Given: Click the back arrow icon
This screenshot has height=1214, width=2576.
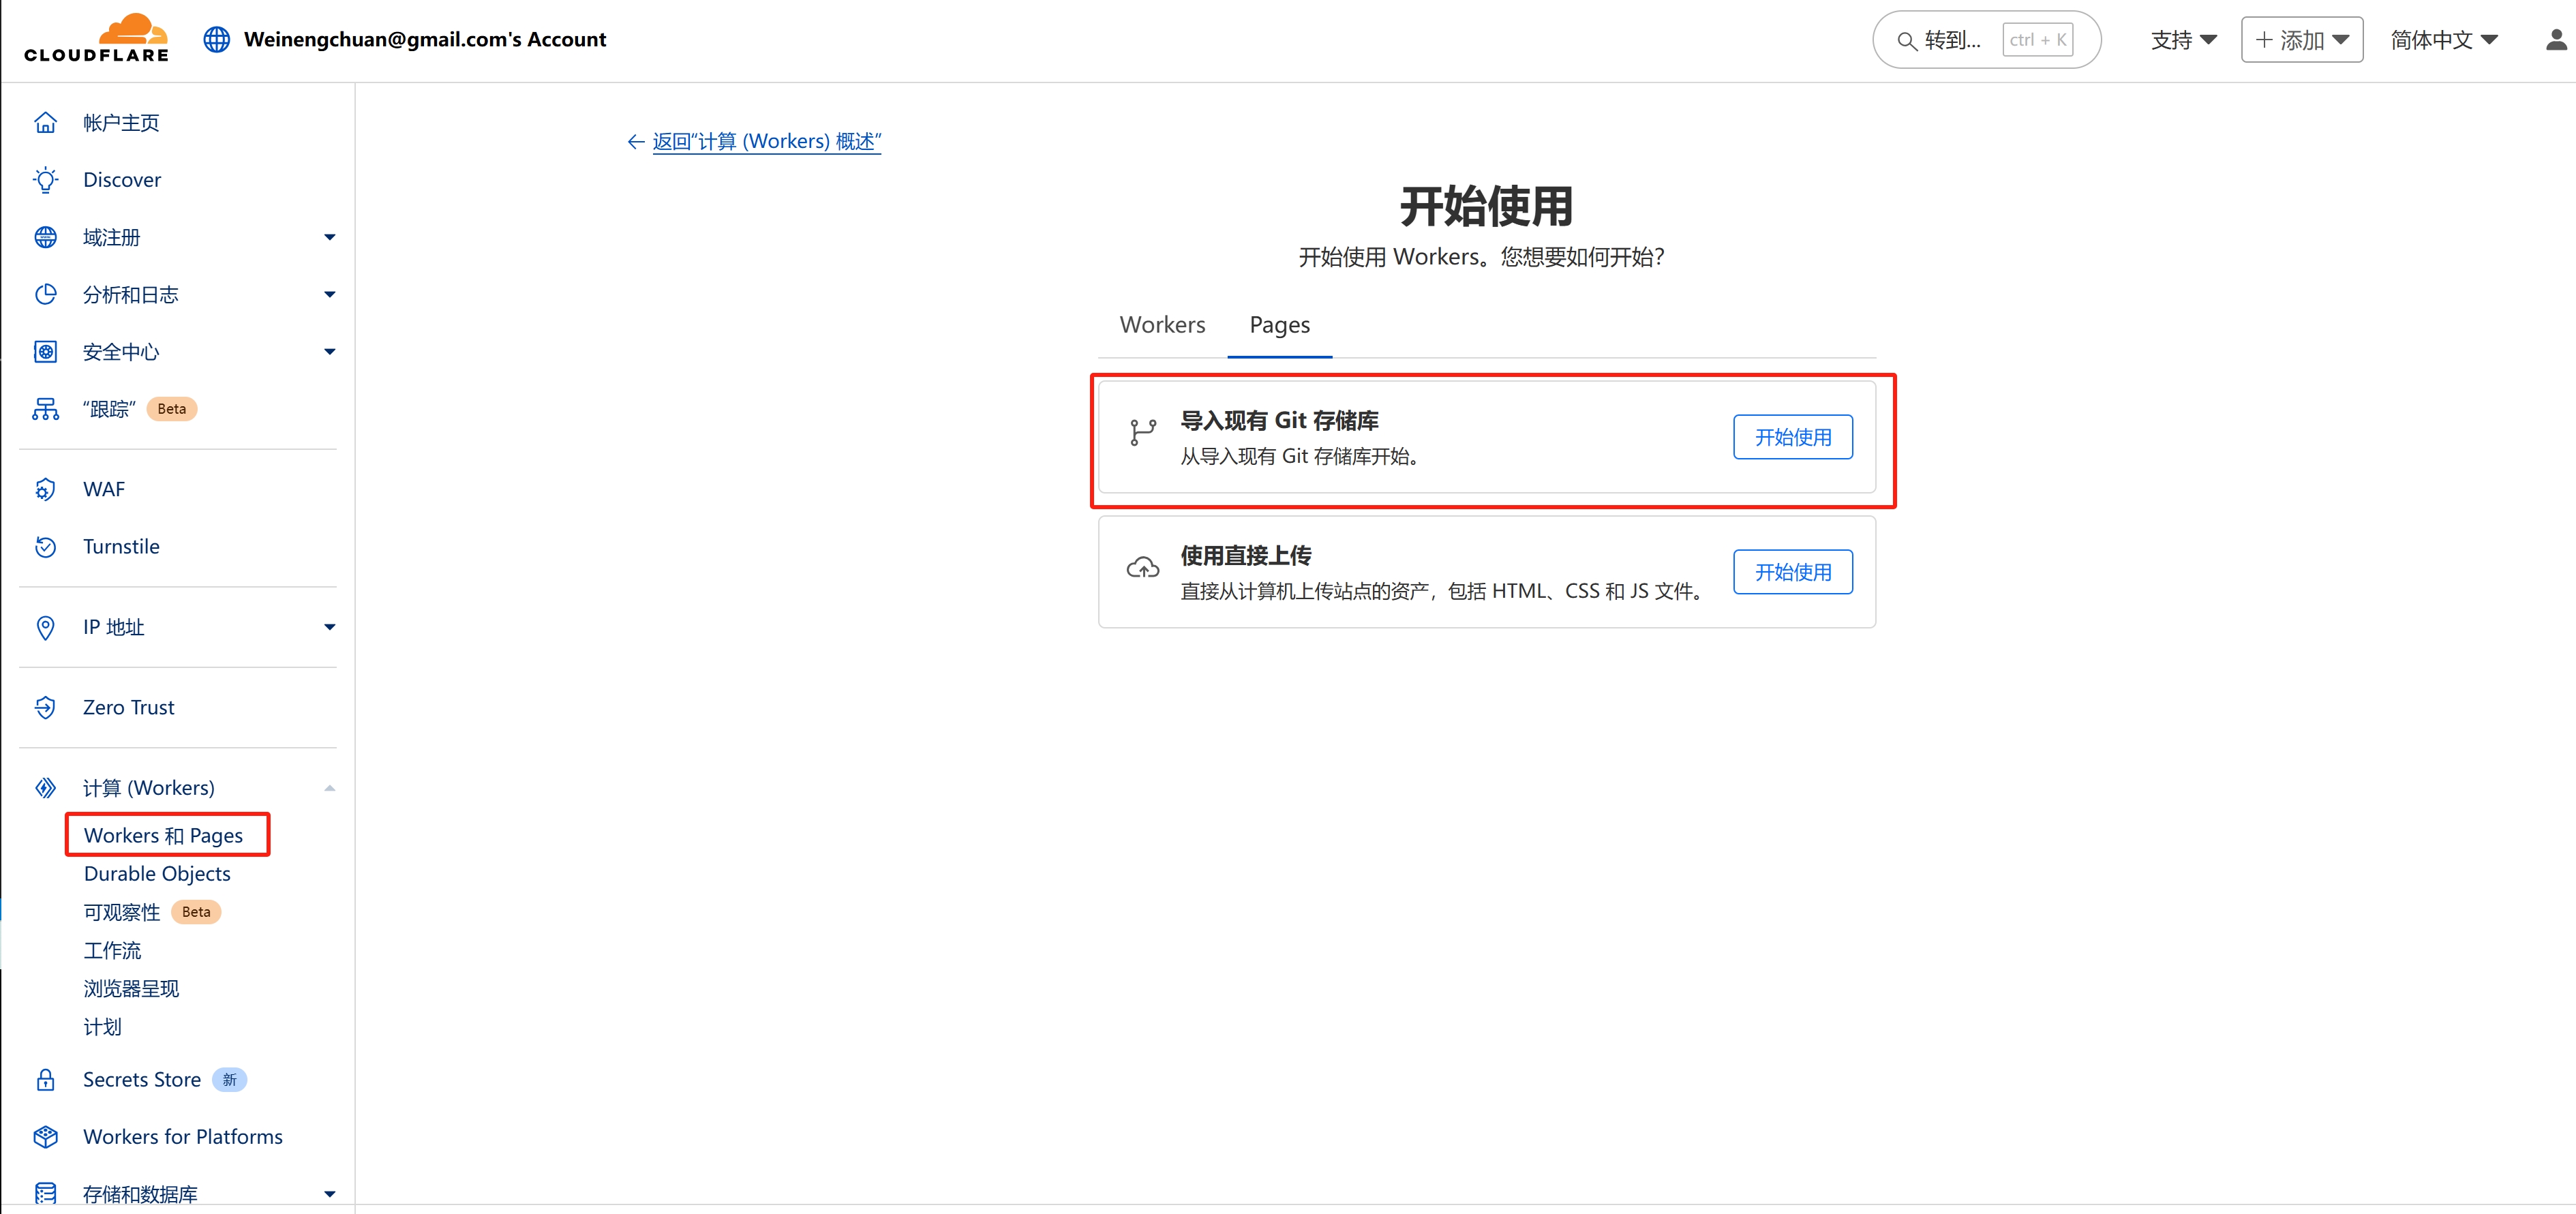Looking at the screenshot, I should click(636, 142).
